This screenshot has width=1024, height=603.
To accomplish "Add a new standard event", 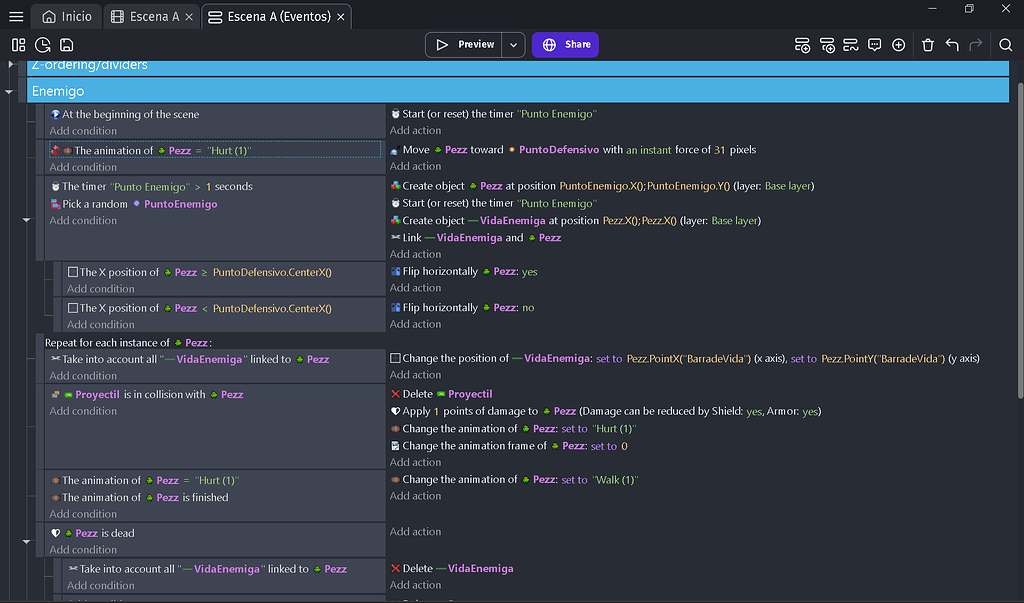I will point(802,45).
